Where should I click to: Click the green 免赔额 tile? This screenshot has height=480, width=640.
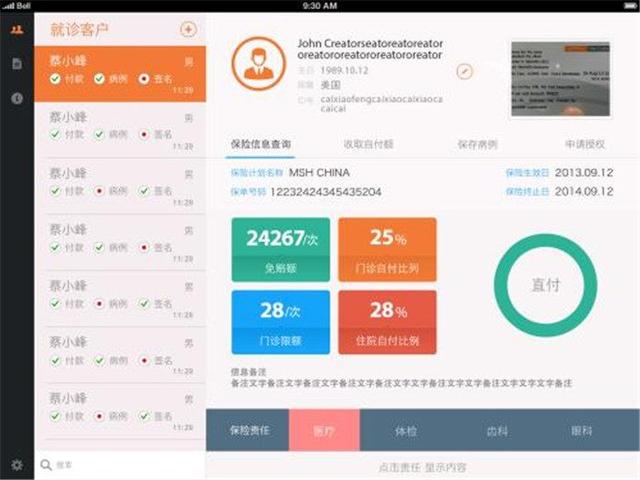[280, 250]
